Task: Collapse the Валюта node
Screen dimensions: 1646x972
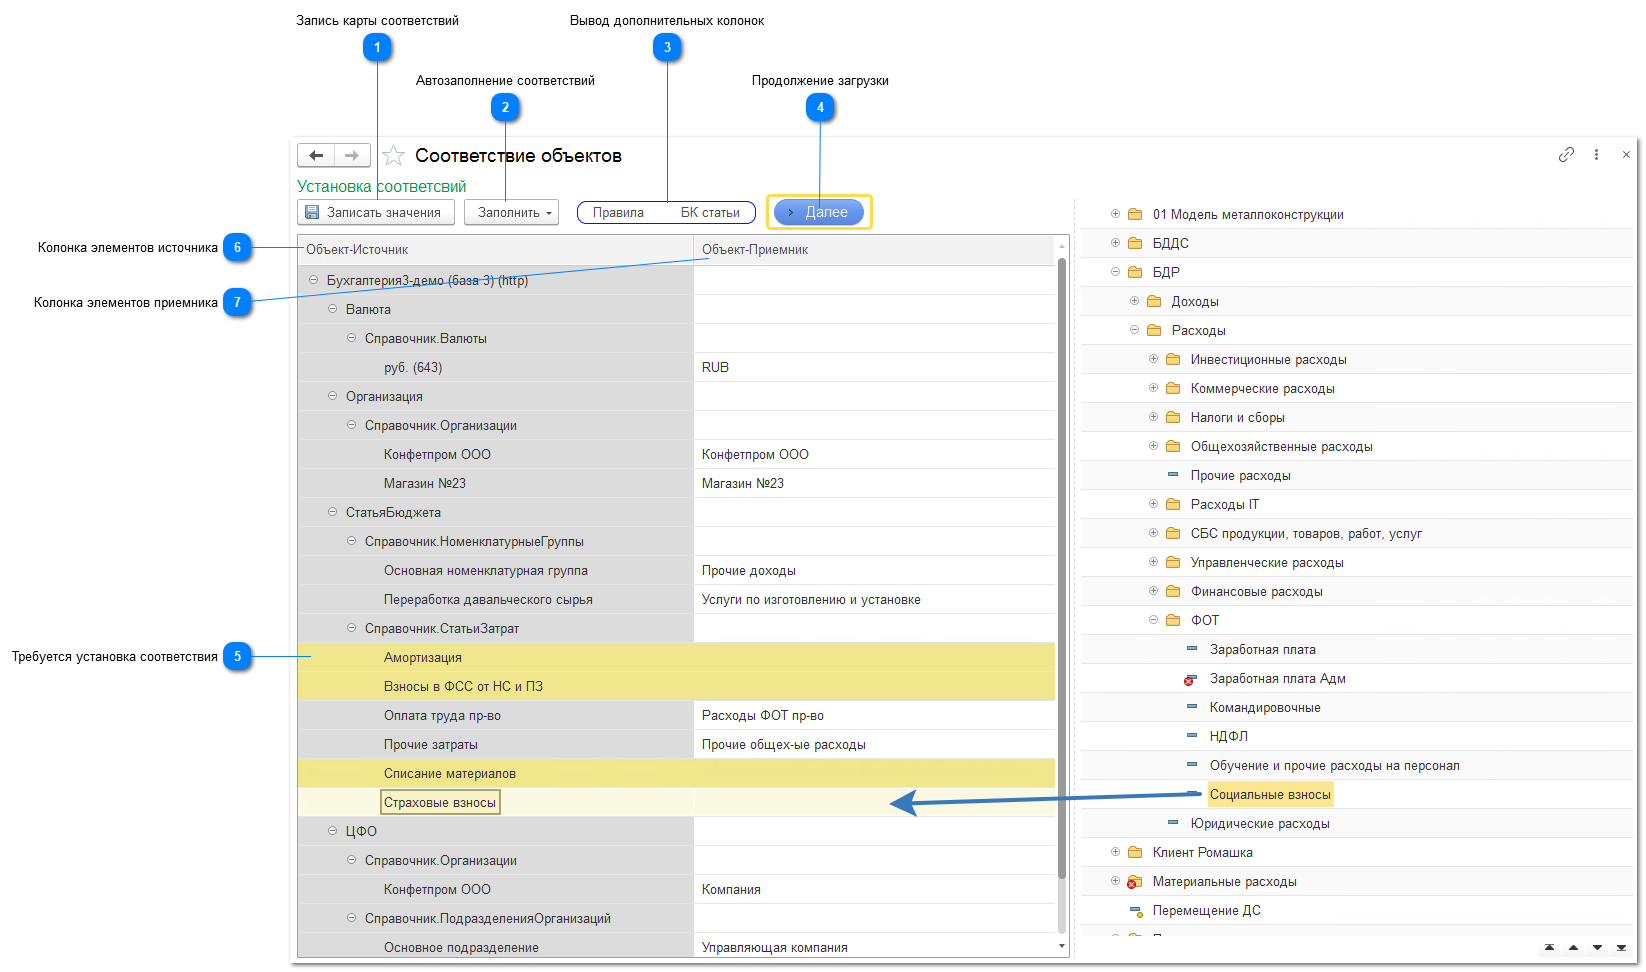Action: (x=333, y=309)
